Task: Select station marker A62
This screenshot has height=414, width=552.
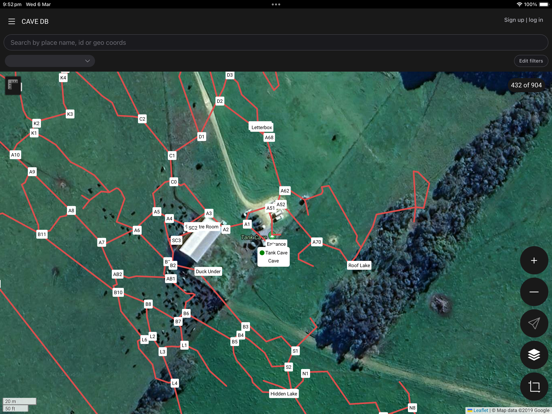Action: tap(284, 191)
